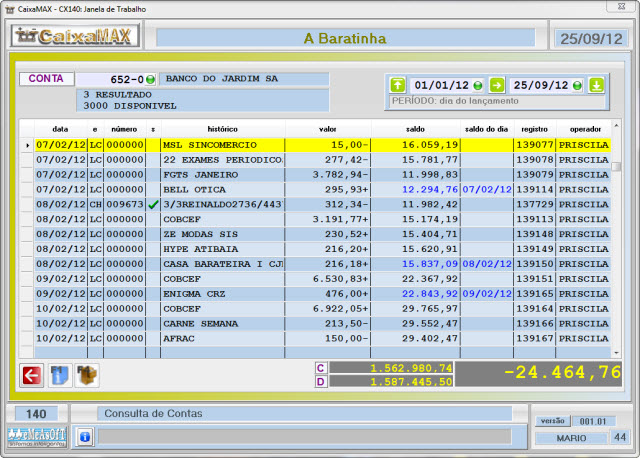Viewport: 640px width, 458px height.
Task: Click the blue book icon beside back arrow
Action: coord(60,375)
